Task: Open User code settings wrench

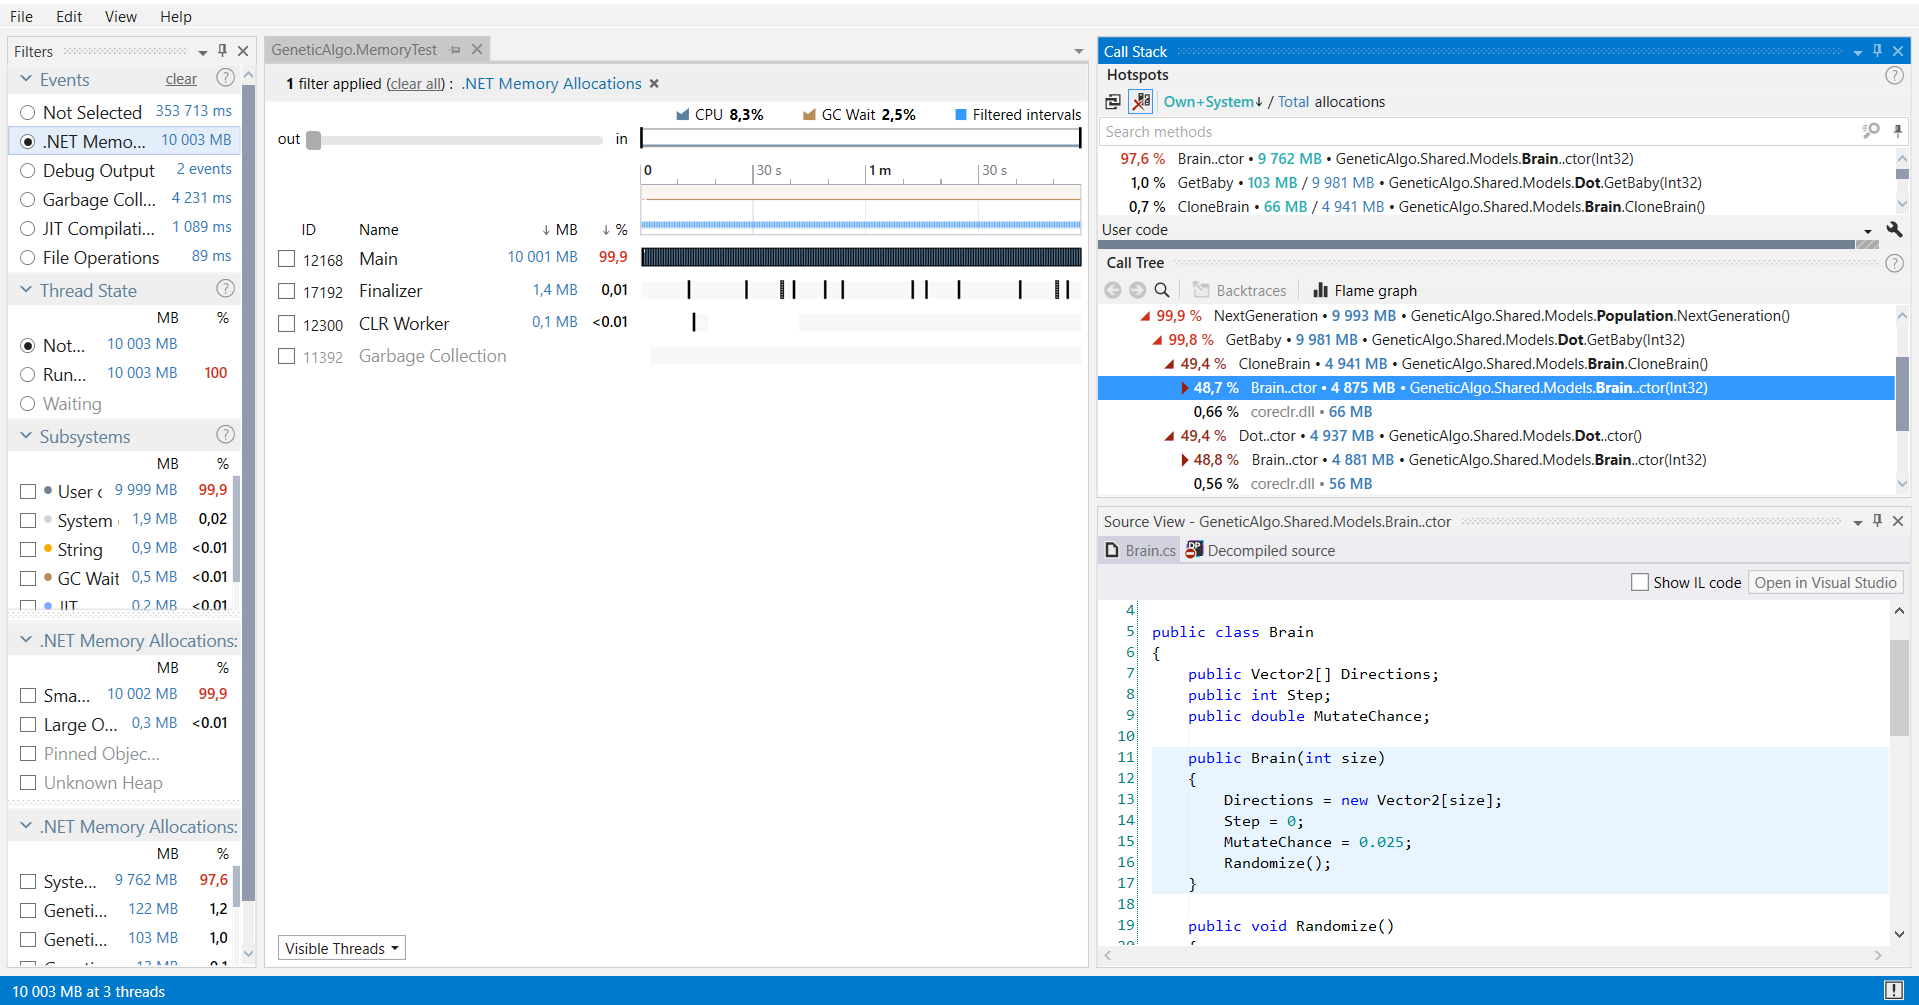Action: pyautogui.click(x=1894, y=229)
